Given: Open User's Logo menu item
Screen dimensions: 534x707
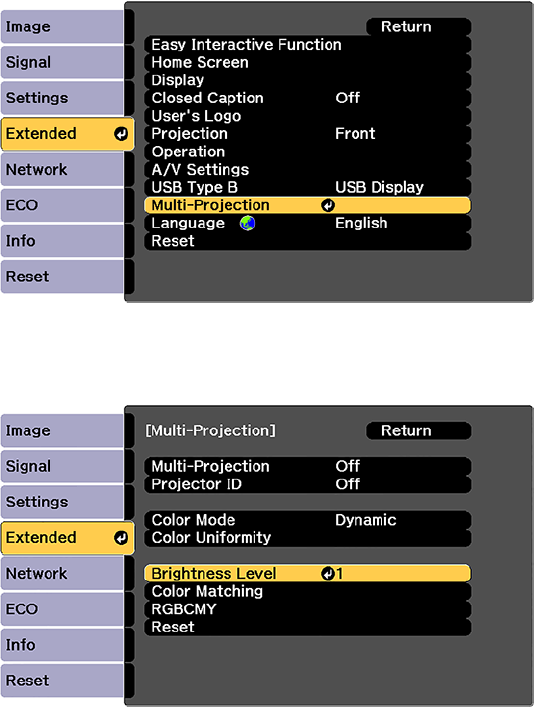Looking at the screenshot, I should 308,116.
